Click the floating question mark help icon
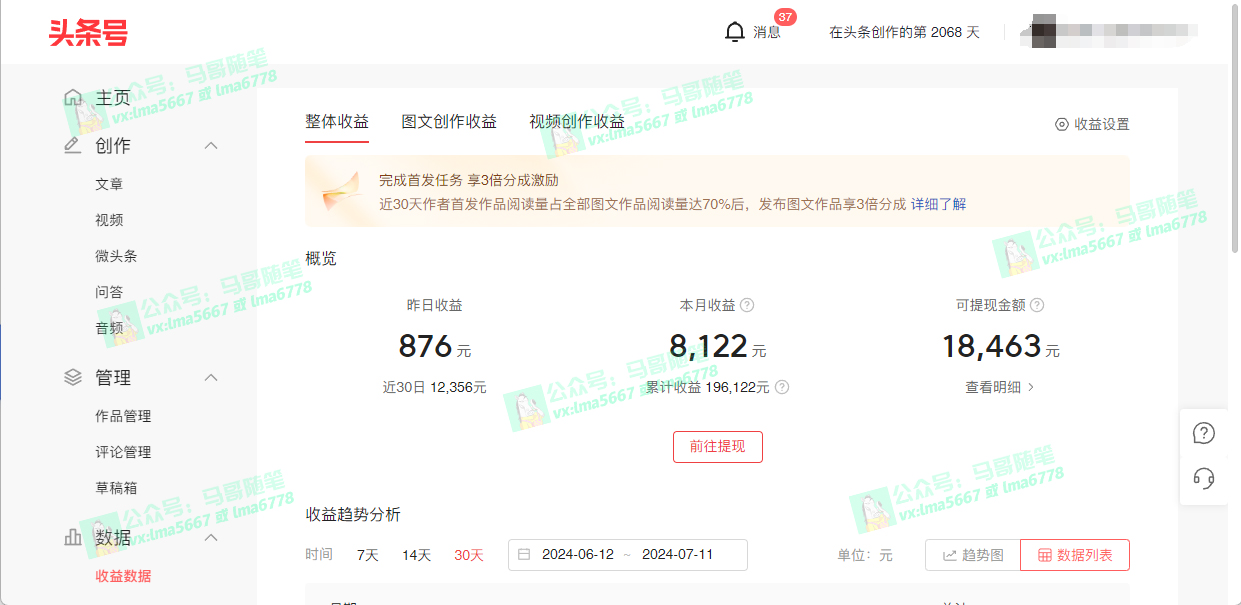The image size is (1241, 605). click(x=1203, y=433)
